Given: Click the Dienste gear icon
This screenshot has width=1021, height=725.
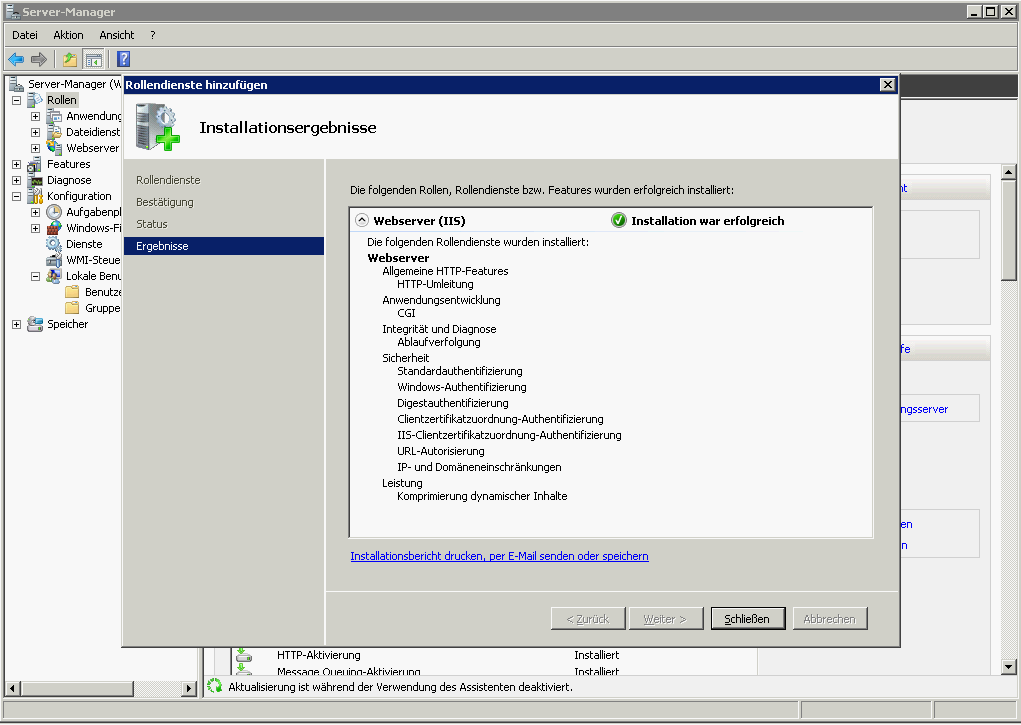Looking at the screenshot, I should [54, 244].
